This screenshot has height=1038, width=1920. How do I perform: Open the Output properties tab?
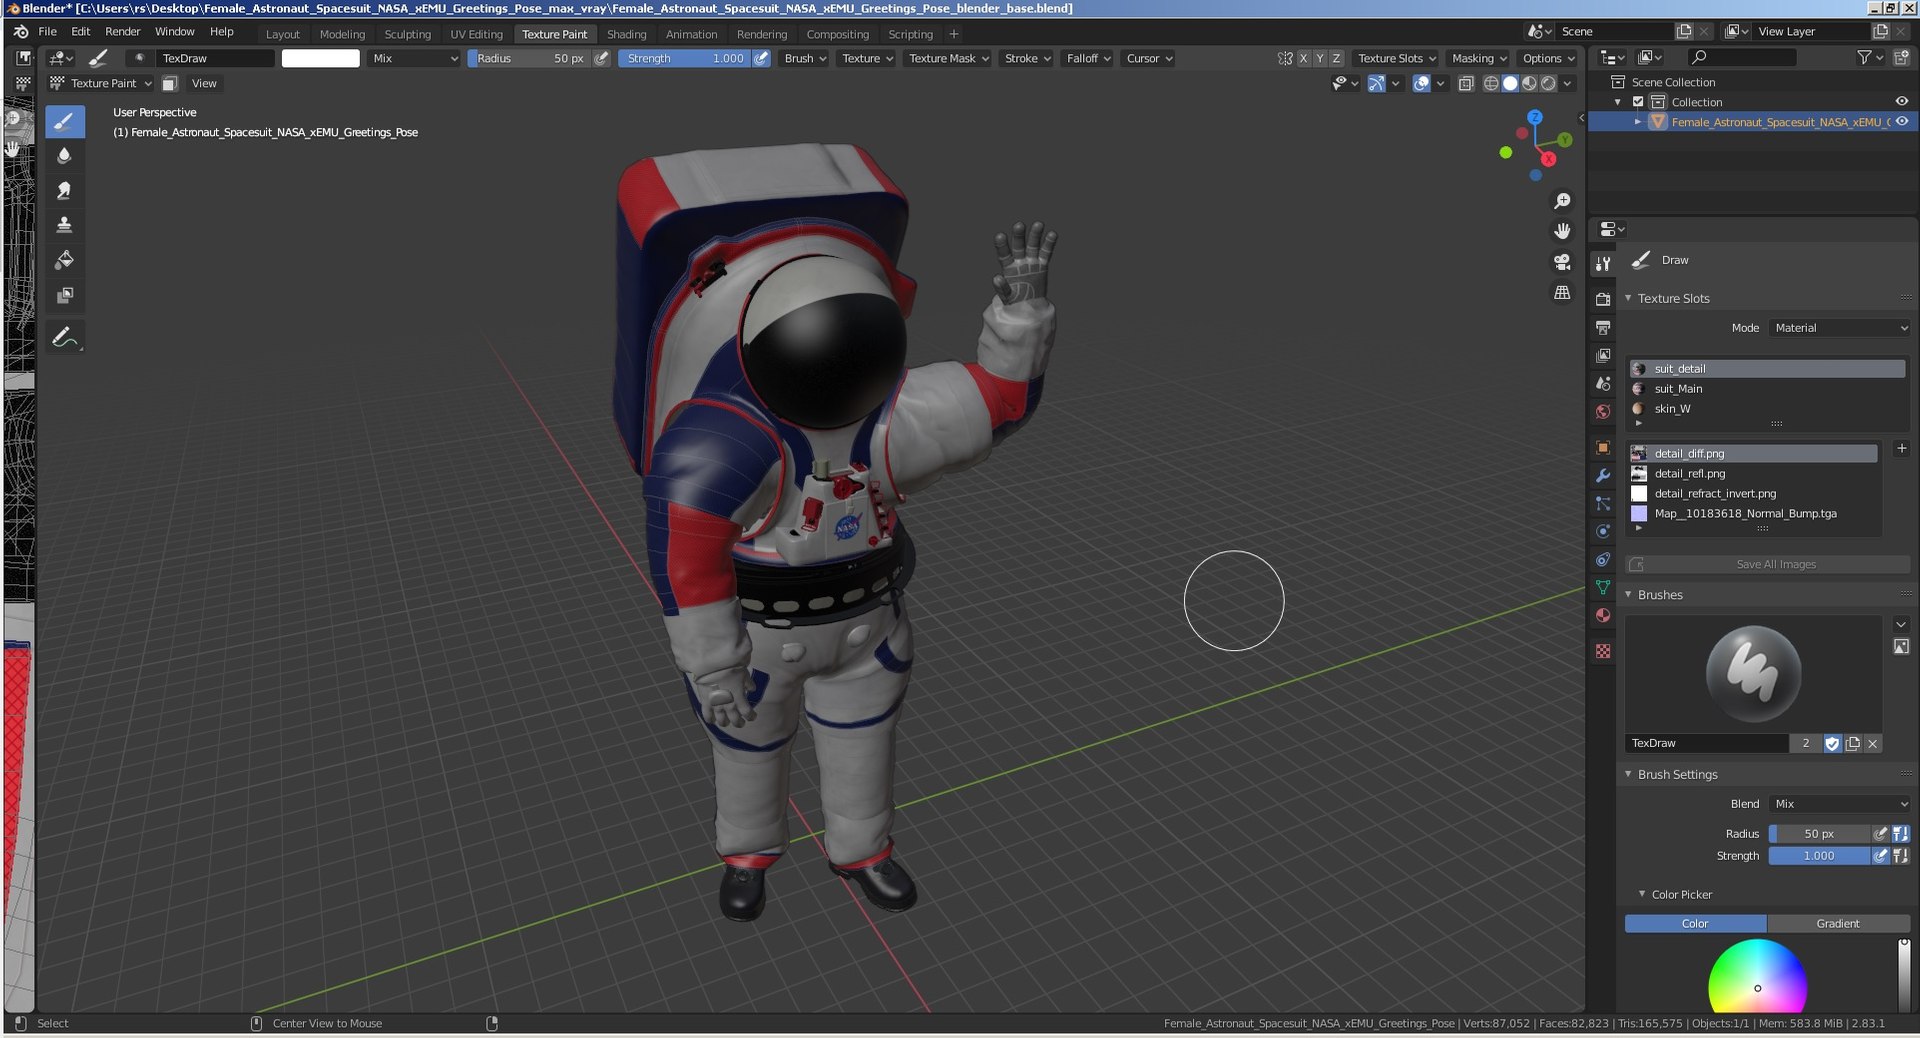click(1603, 327)
